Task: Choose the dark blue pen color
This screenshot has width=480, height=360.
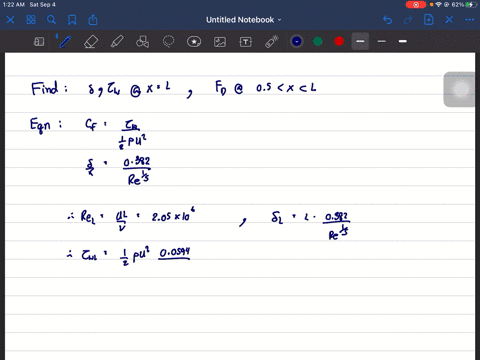Action: (296, 41)
